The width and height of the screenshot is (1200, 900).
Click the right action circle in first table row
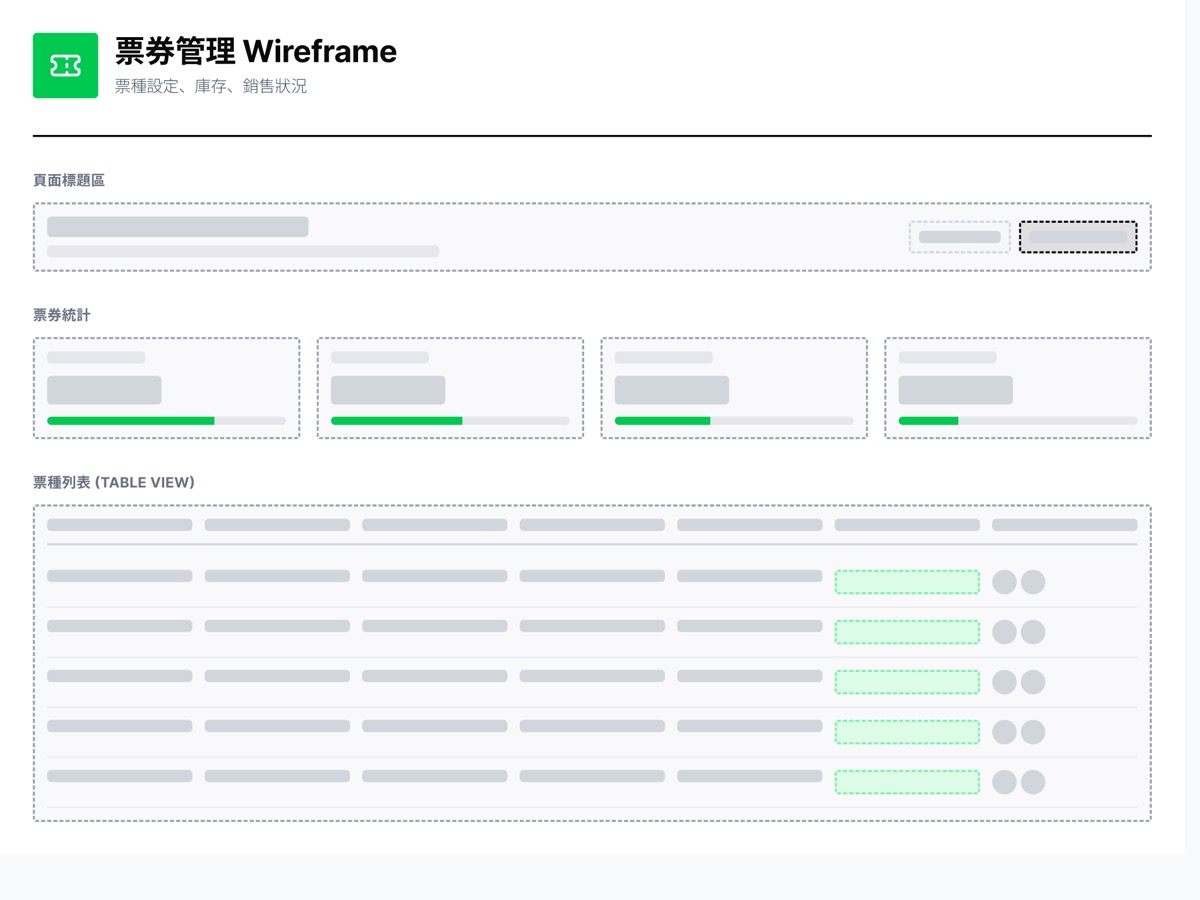tap(1033, 582)
